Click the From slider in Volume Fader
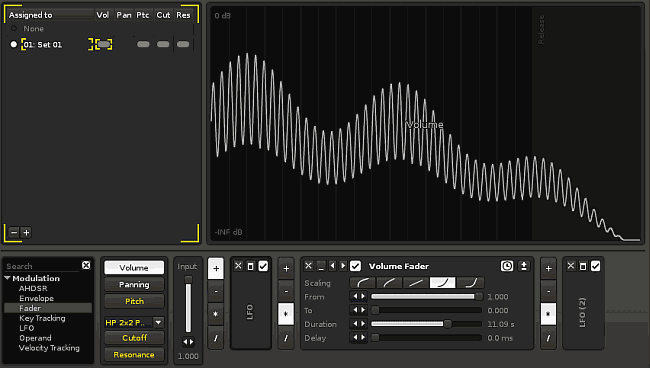The width and height of the screenshot is (650, 368). (426, 296)
